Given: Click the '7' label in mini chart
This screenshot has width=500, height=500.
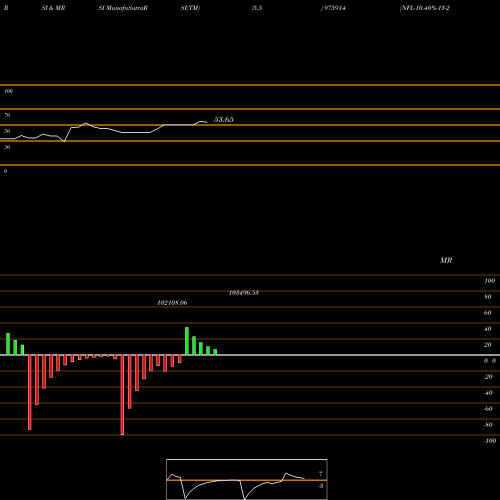Looking at the screenshot, I should 321,473.
